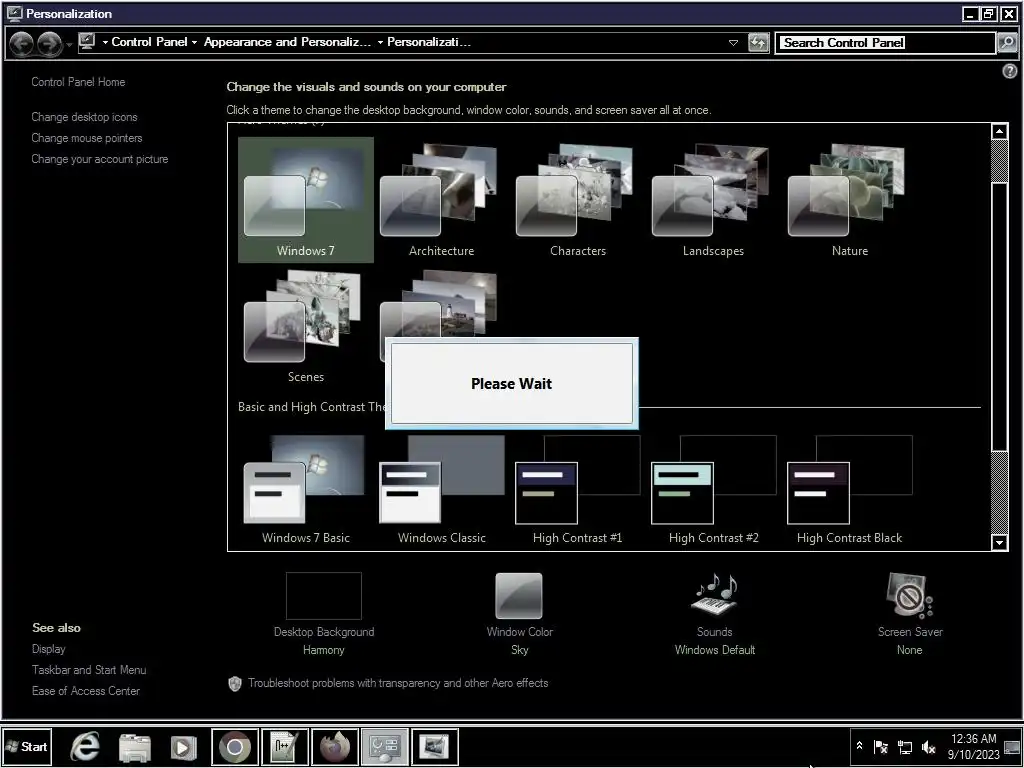Select the High Contrast Black theme
Screen dimensions: 1024x768
[849, 490]
